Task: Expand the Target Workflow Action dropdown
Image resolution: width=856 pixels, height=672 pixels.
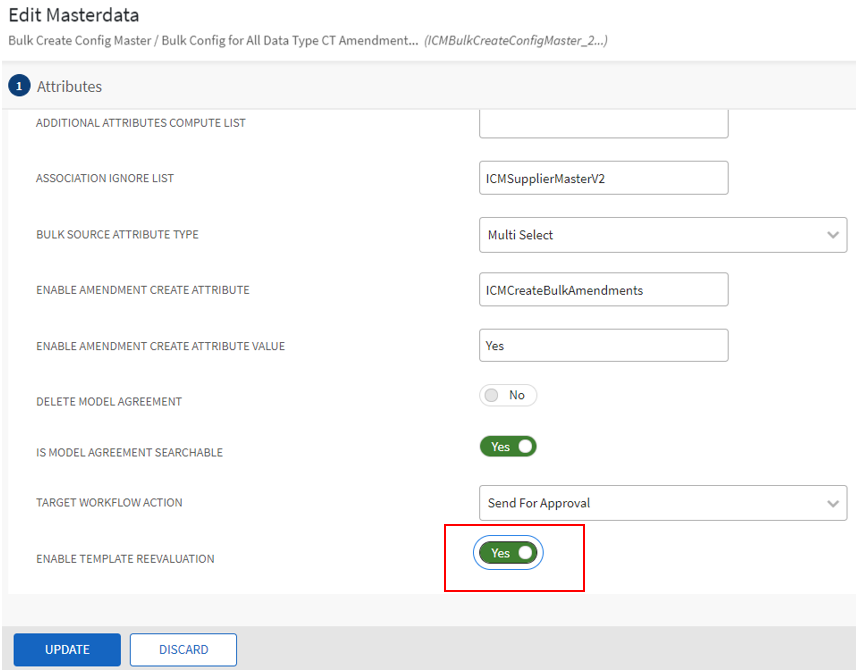Action: (x=662, y=503)
